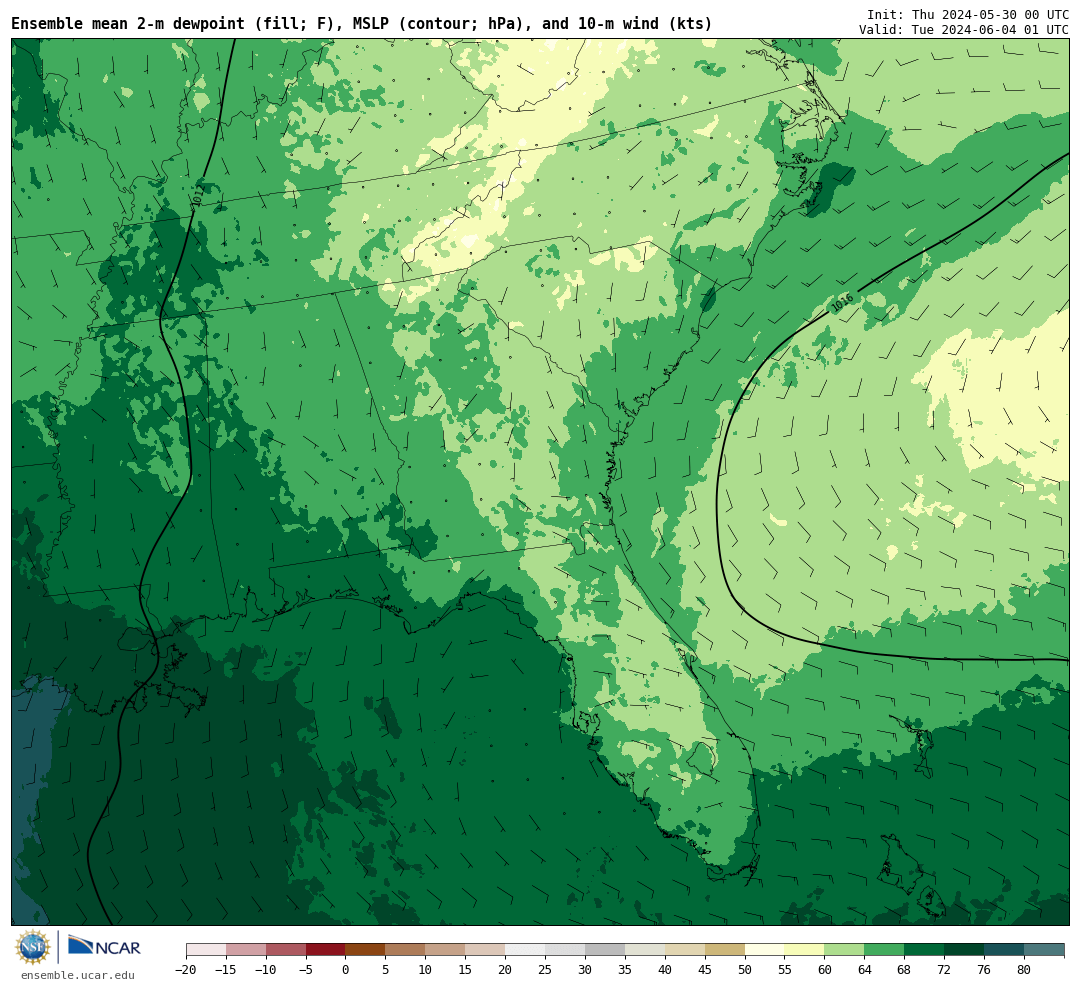Click the 68-72 dark green colorbar swatch

924,950
